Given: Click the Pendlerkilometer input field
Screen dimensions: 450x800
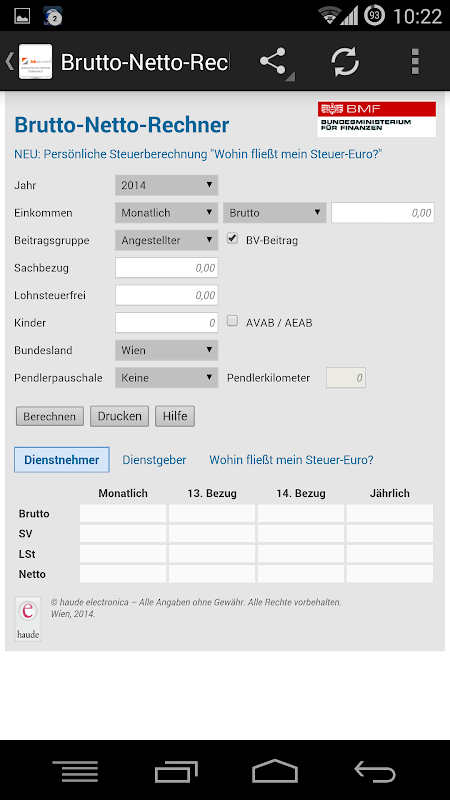Looking at the screenshot, I should [346, 378].
